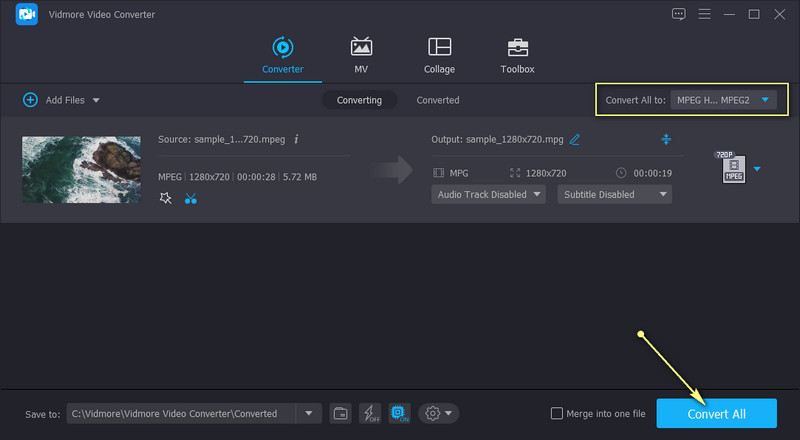Screen dimensions: 800x440
Task: Open the Convert All to format dropdown
Action: 722,100
